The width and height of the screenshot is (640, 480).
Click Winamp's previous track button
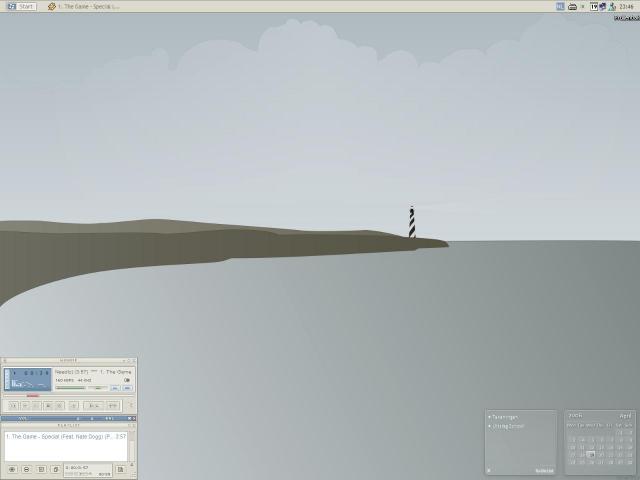coord(13,406)
